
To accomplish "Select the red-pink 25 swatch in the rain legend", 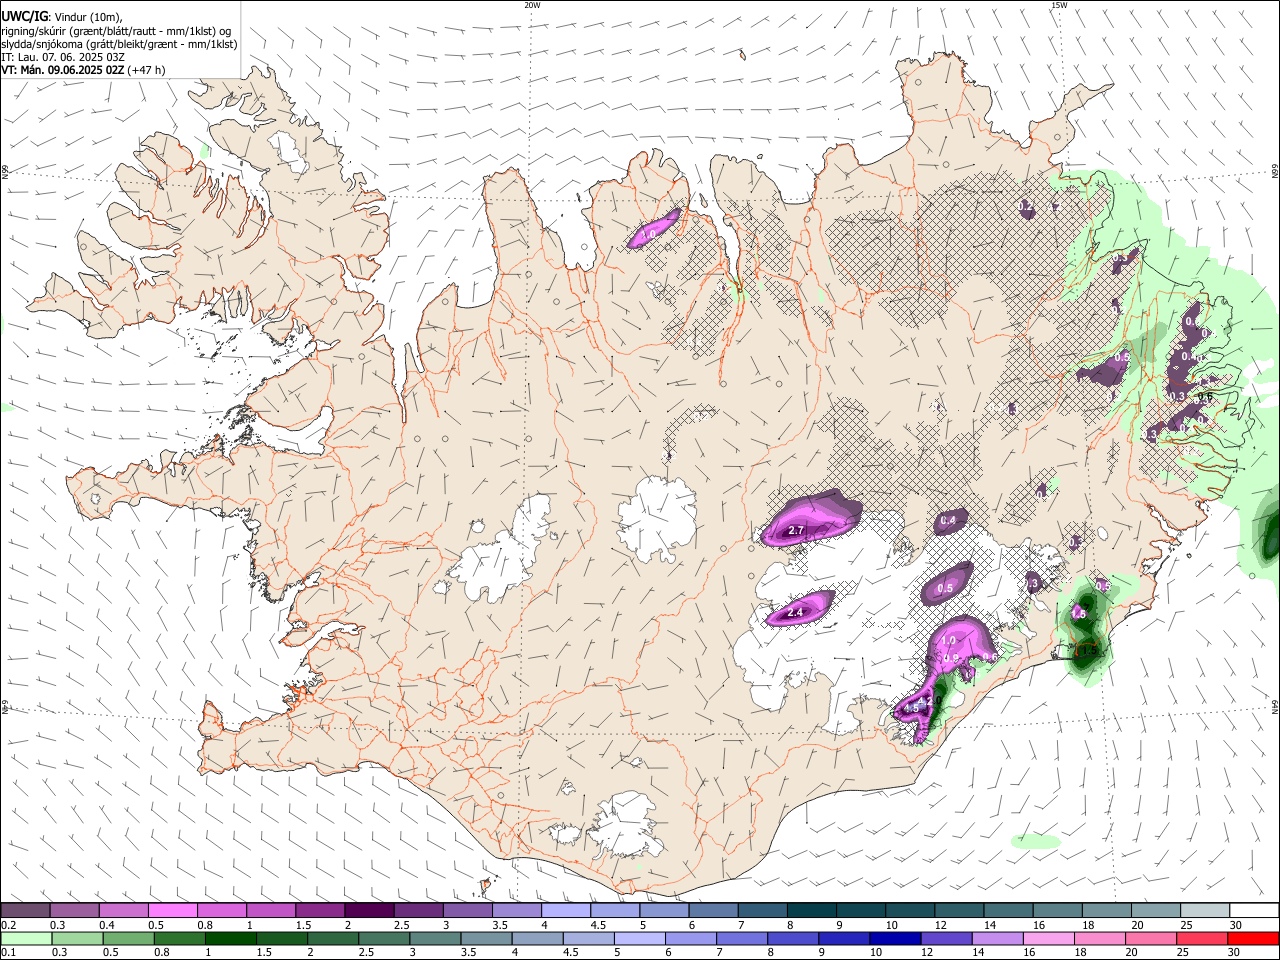I will point(1203,938).
